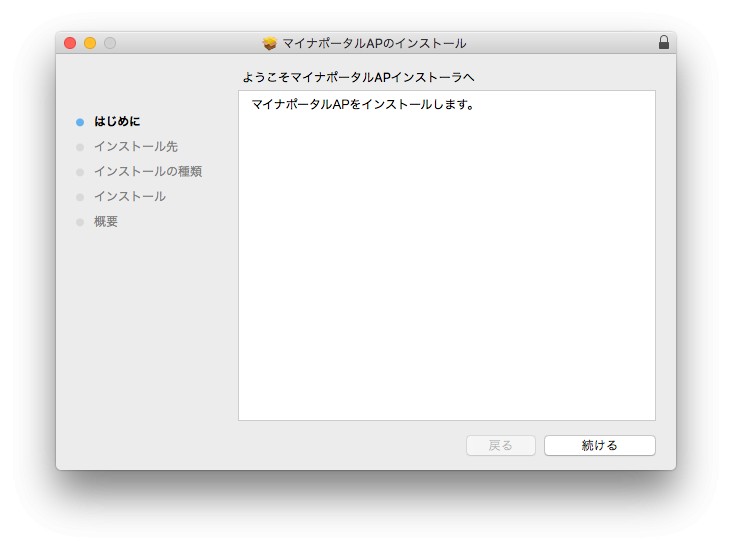The image size is (732, 550).
Task: Select the インストールの種類 step label
Action: click(x=148, y=171)
